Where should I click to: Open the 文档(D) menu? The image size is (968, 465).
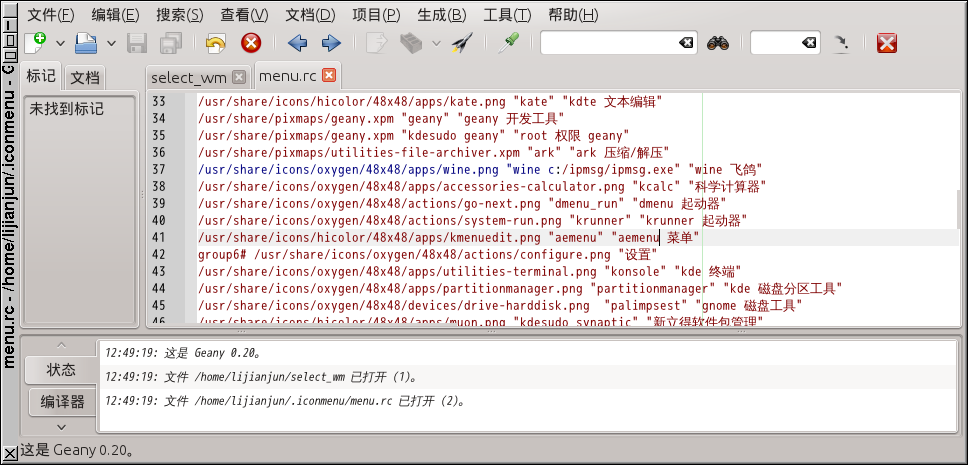(x=311, y=15)
